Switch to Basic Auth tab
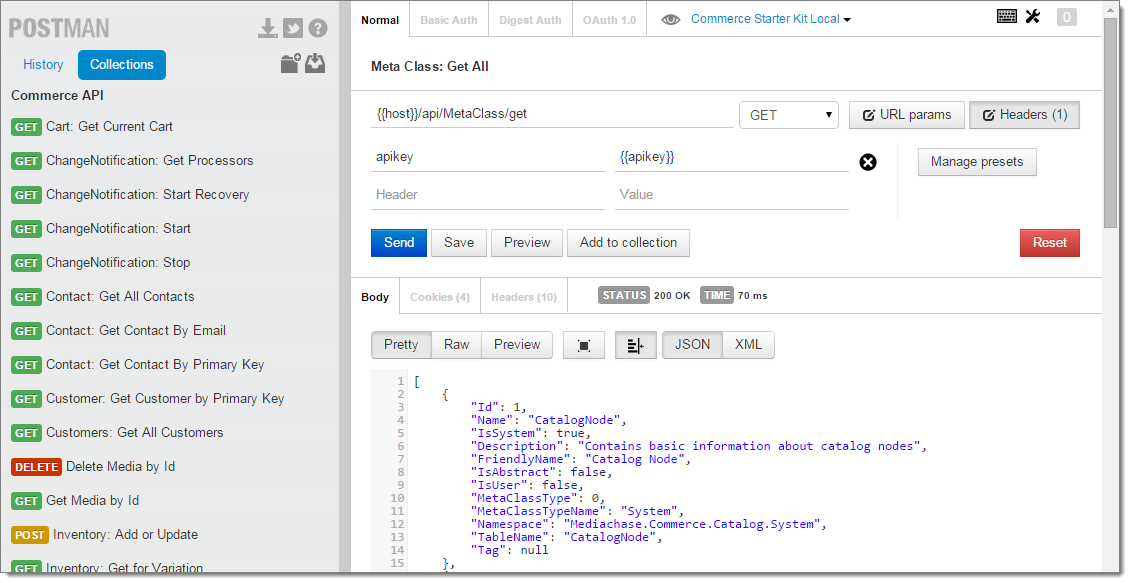This screenshot has height=583, width=1130. [x=449, y=20]
